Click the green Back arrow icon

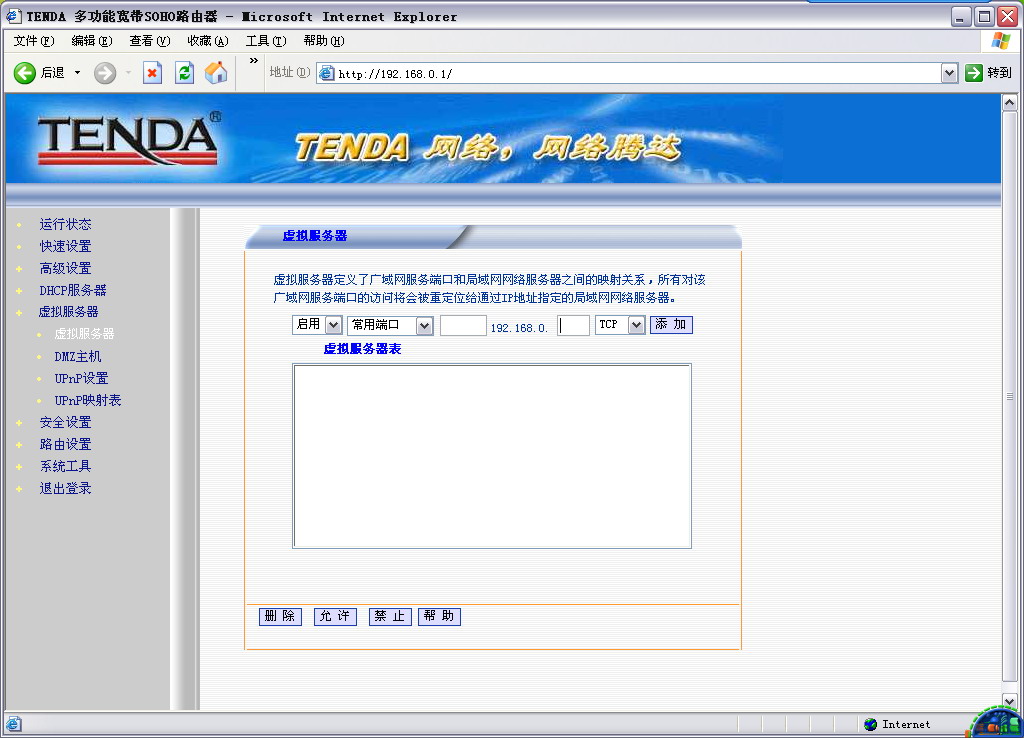(25, 73)
